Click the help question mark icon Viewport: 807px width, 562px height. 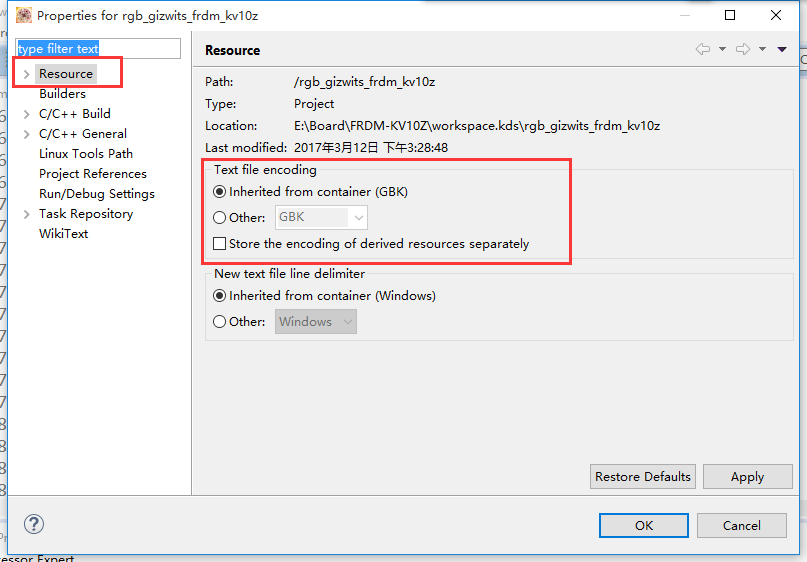pos(34,524)
